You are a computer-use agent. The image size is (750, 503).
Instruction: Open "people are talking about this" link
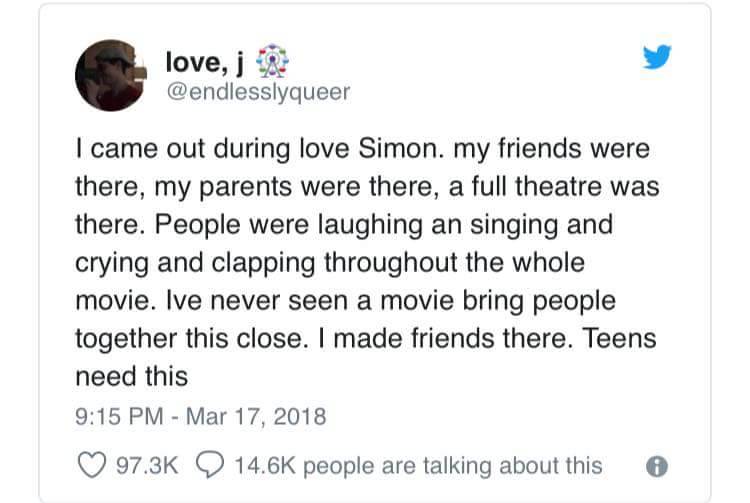(x=452, y=465)
